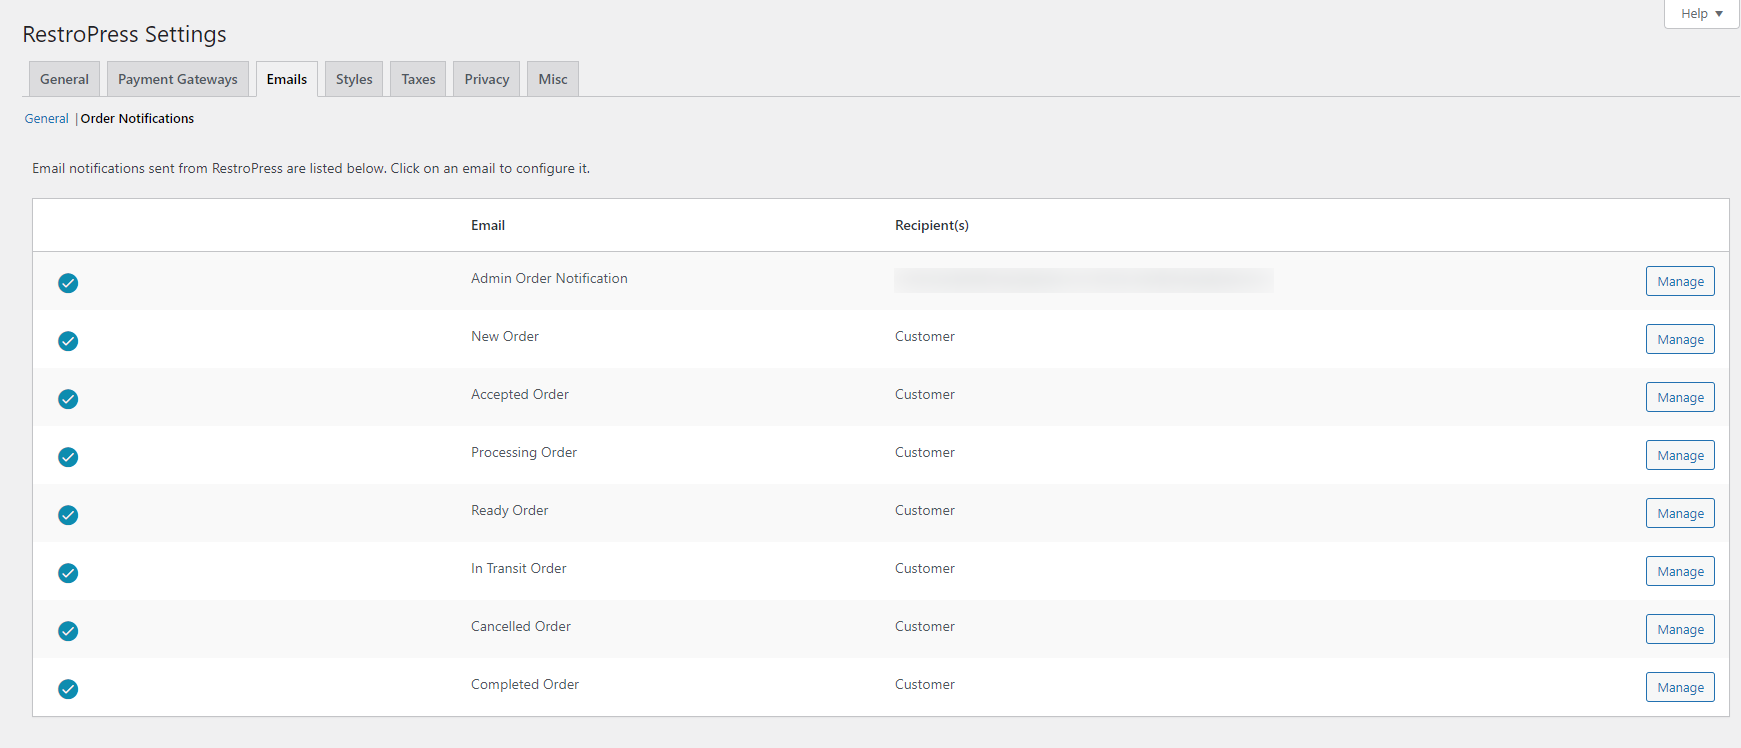Click the Recipient(s) column header
The height and width of the screenshot is (748, 1741).
pos(932,225)
